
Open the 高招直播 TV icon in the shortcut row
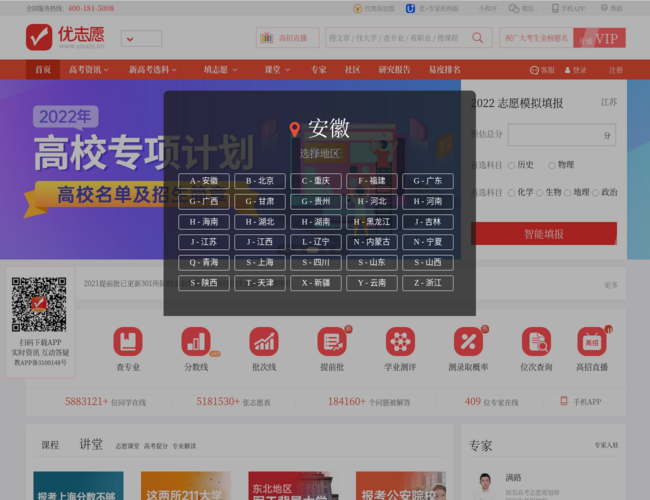(592, 341)
